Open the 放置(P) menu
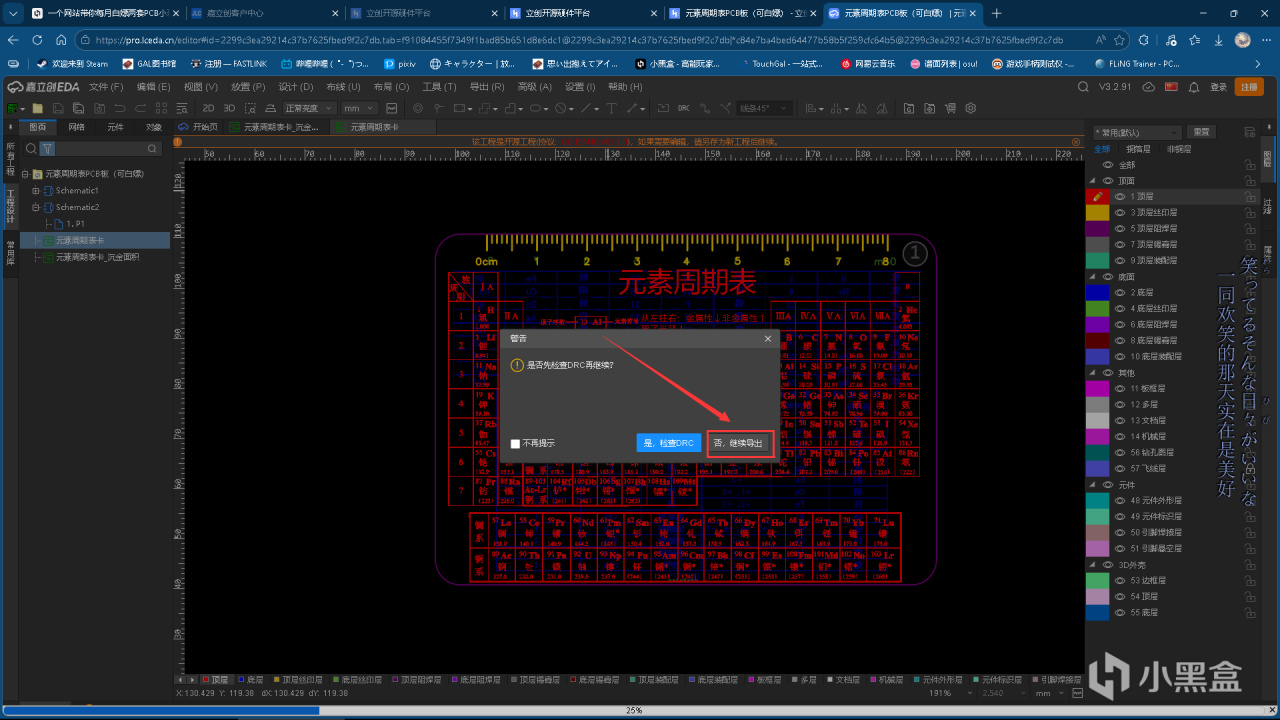Image resolution: width=1280 pixels, height=720 pixels. point(248,87)
